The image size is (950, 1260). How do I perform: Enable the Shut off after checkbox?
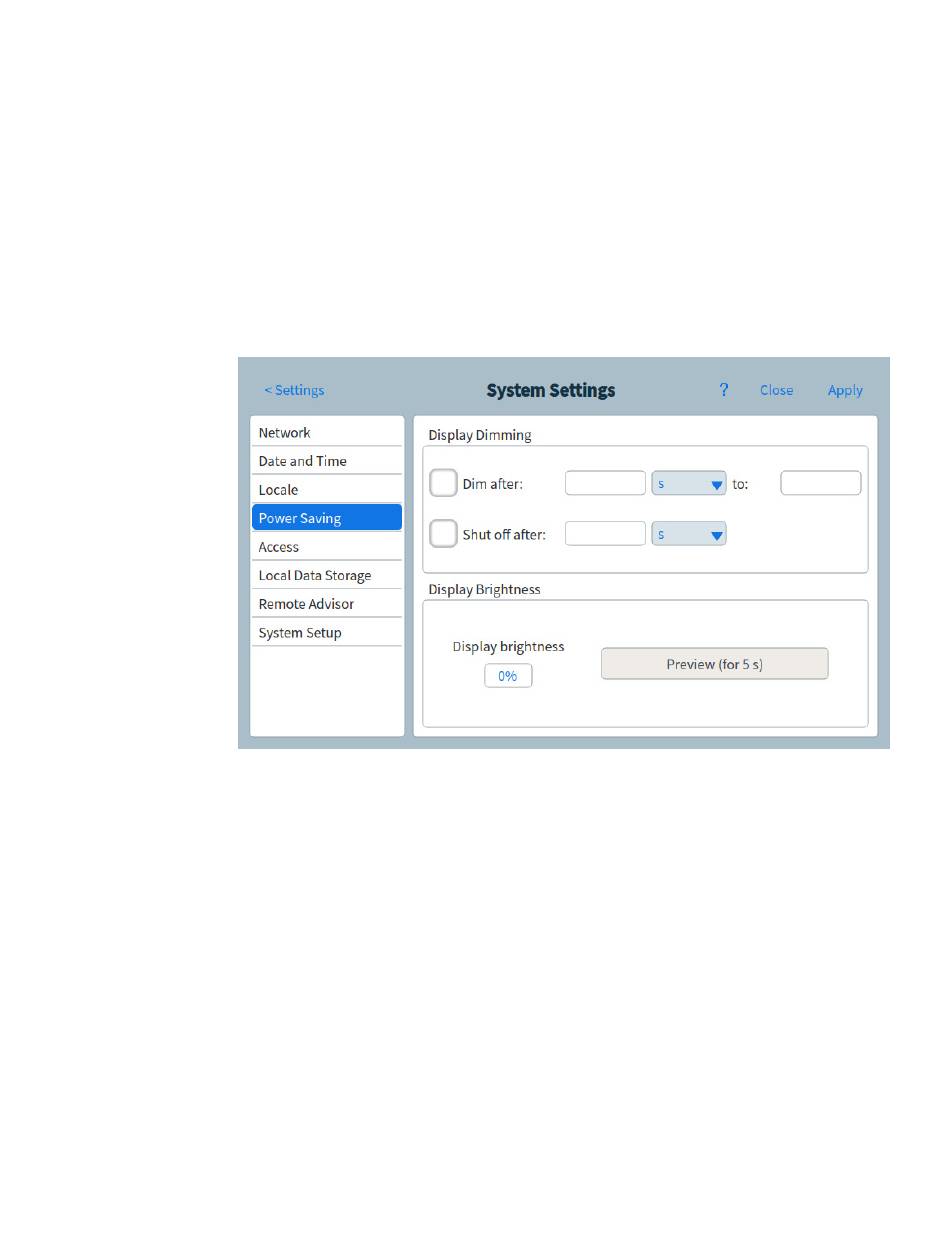point(443,533)
